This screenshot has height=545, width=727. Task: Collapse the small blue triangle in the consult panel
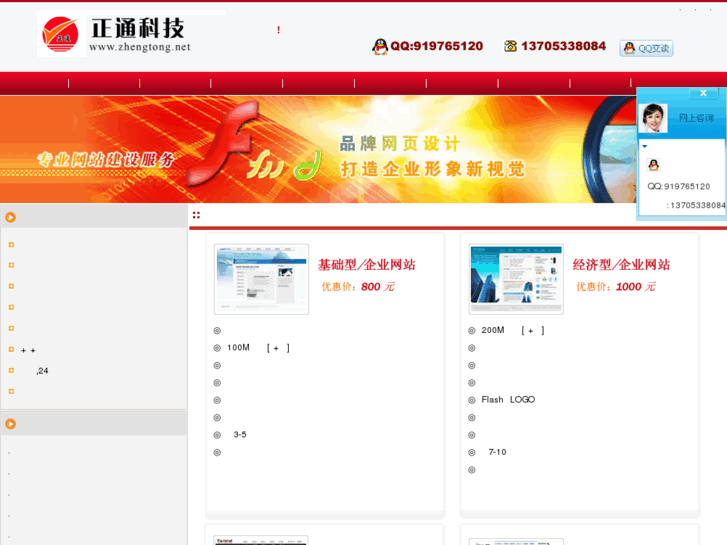[644, 147]
